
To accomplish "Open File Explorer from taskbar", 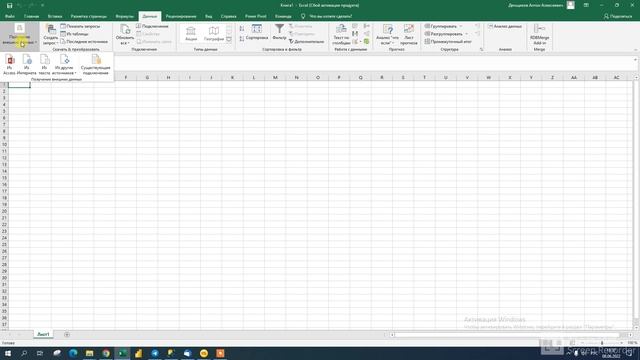I will pos(89,353).
